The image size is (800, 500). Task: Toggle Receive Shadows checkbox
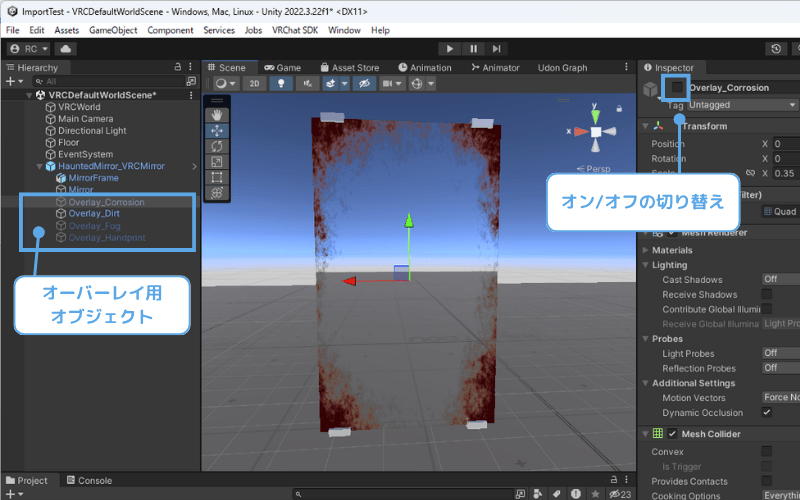pyautogui.click(x=766, y=294)
